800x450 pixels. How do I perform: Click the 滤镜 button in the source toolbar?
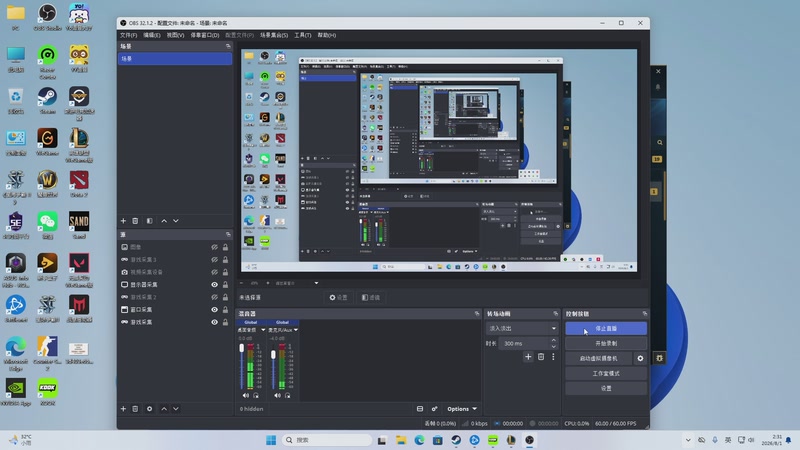point(371,297)
